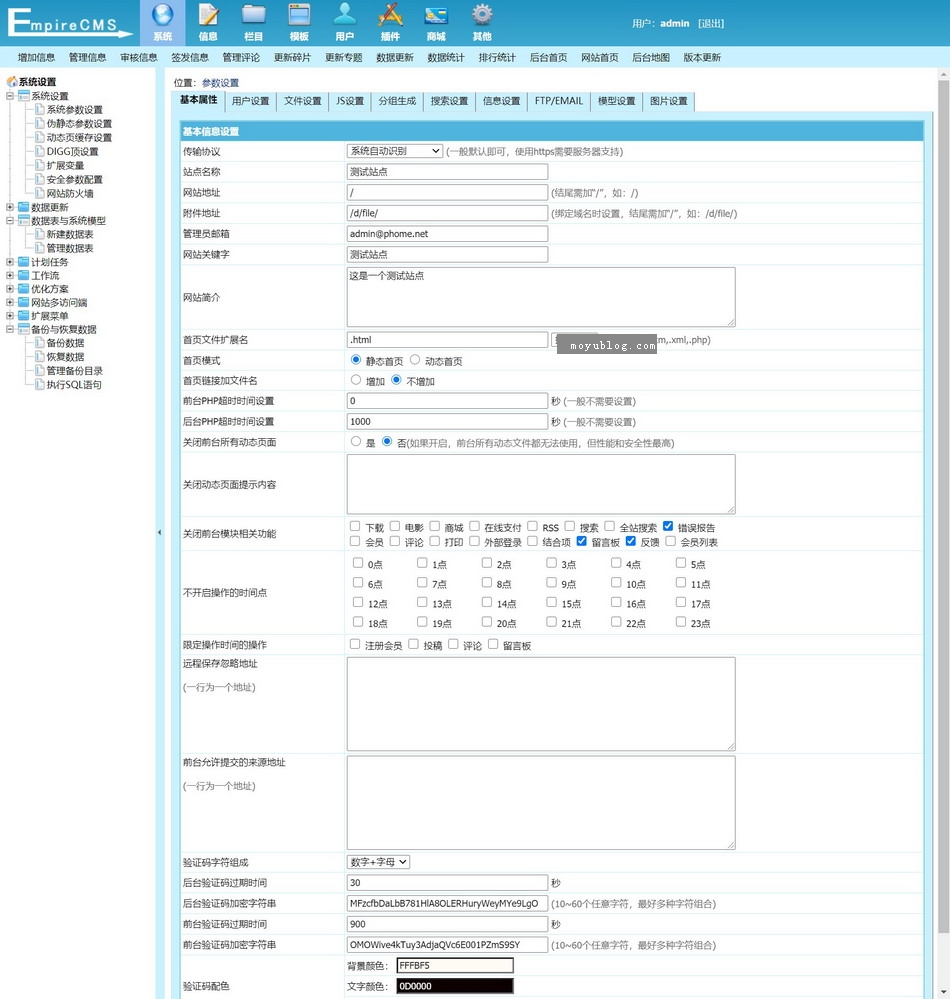Image resolution: width=950 pixels, height=999 pixels.
Task: Select 增加 for 首页链接加文件名
Action: pos(356,380)
